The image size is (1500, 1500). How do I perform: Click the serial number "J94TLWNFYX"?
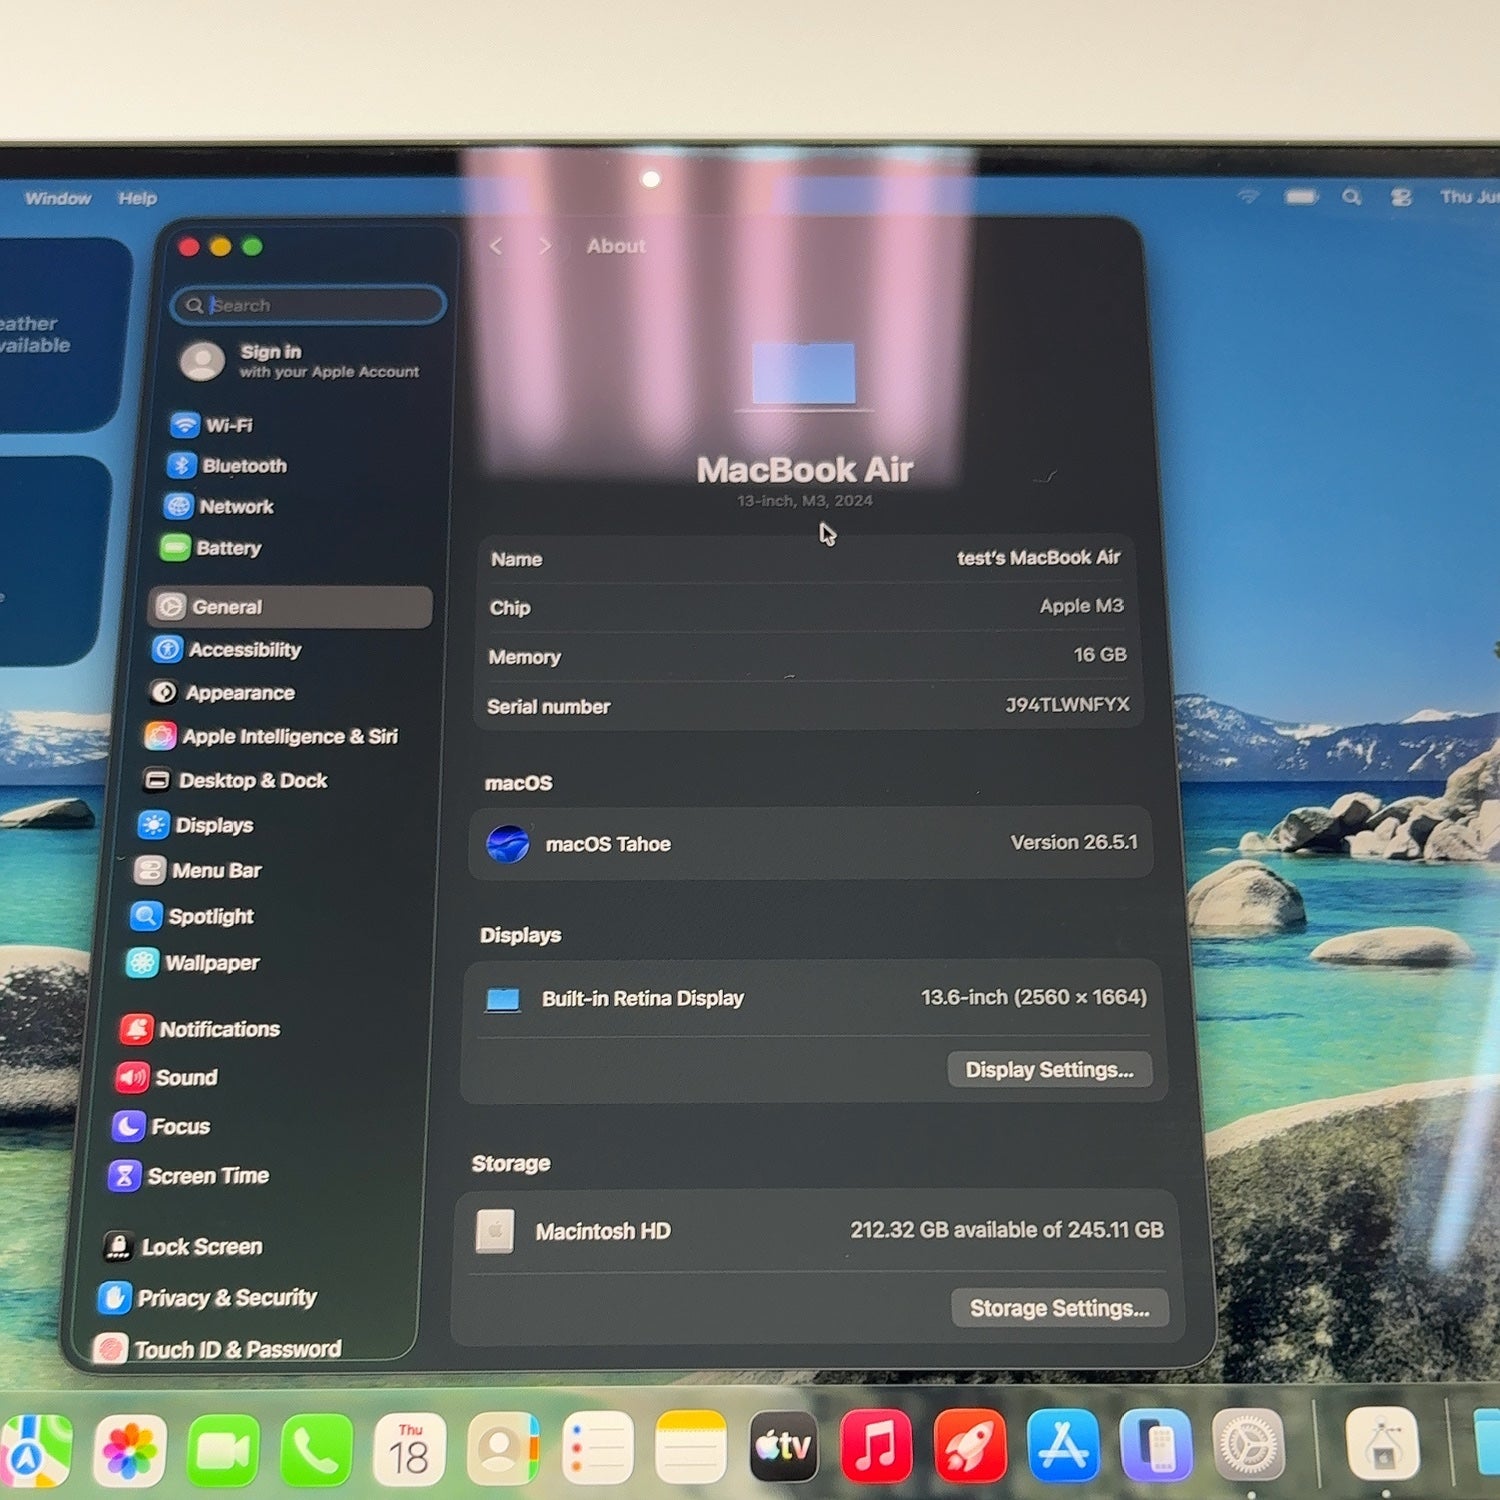1068,704
